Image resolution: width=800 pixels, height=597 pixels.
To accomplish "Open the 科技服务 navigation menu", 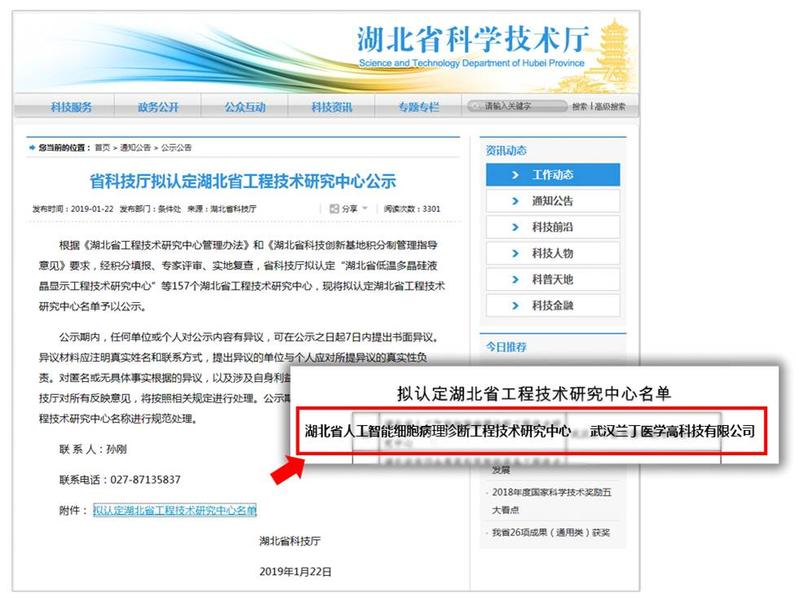I will [71, 107].
